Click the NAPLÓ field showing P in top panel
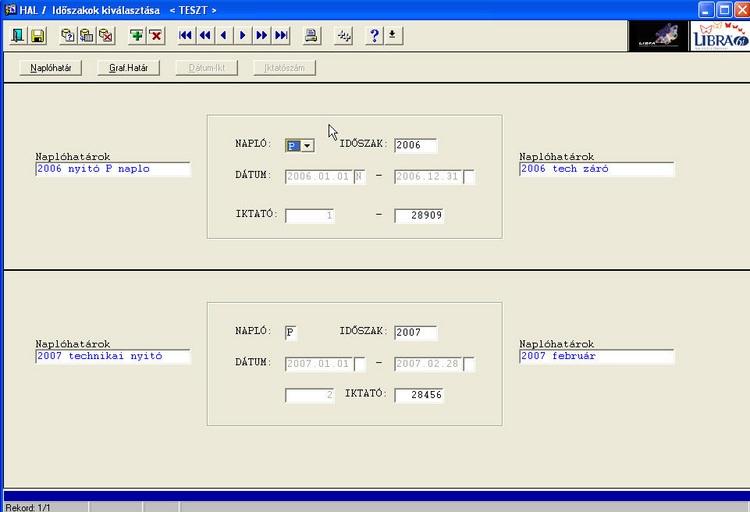Image resolution: width=750 pixels, height=512 pixels. tap(293, 145)
